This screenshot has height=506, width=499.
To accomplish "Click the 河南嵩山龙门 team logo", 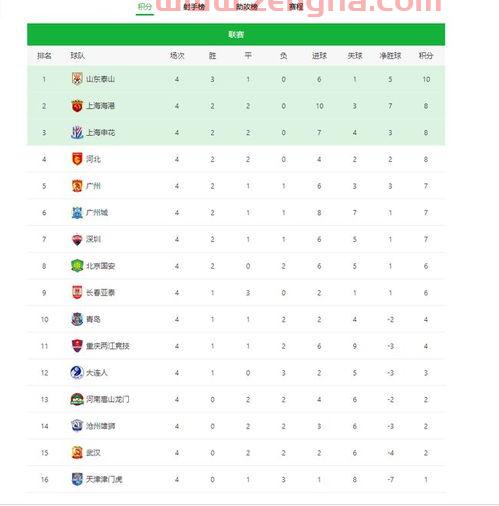I will [x=77, y=399].
